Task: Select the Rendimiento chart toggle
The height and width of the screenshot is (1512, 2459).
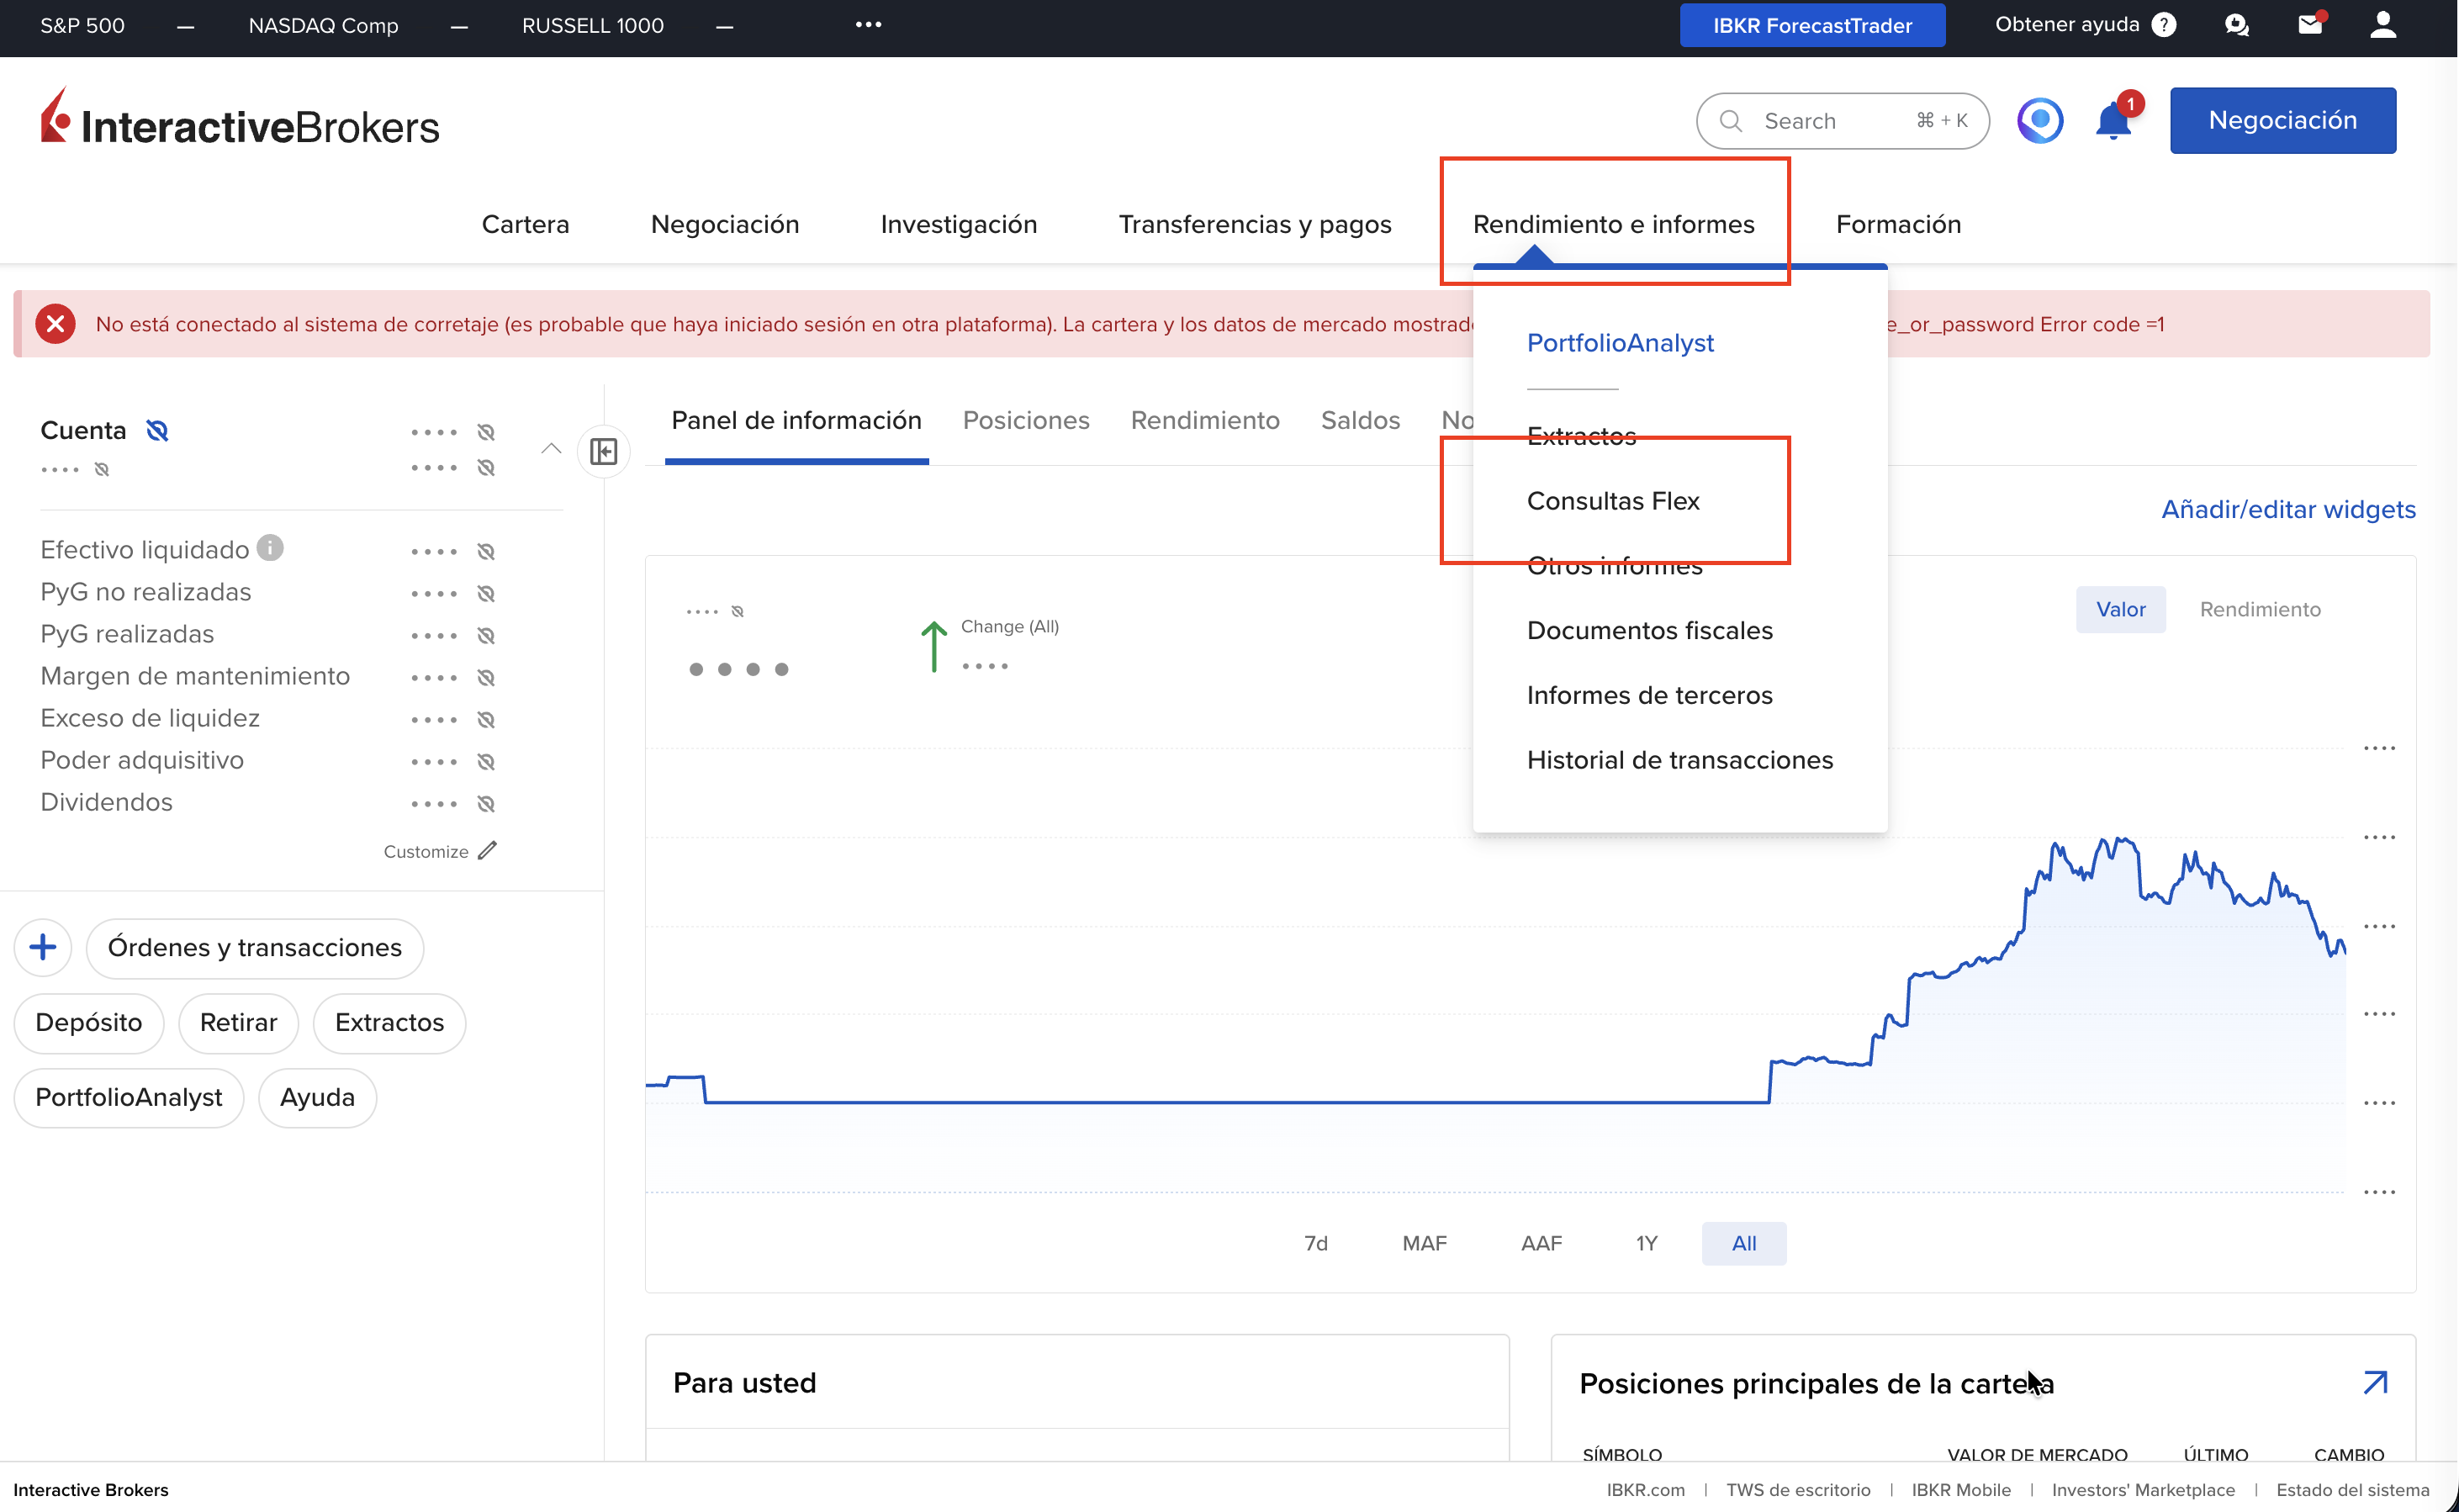Action: (x=2260, y=609)
